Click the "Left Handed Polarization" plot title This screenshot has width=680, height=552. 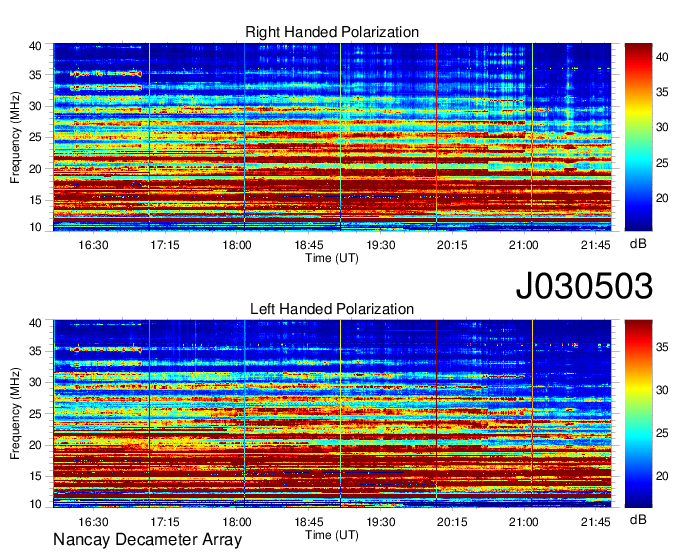click(x=332, y=309)
